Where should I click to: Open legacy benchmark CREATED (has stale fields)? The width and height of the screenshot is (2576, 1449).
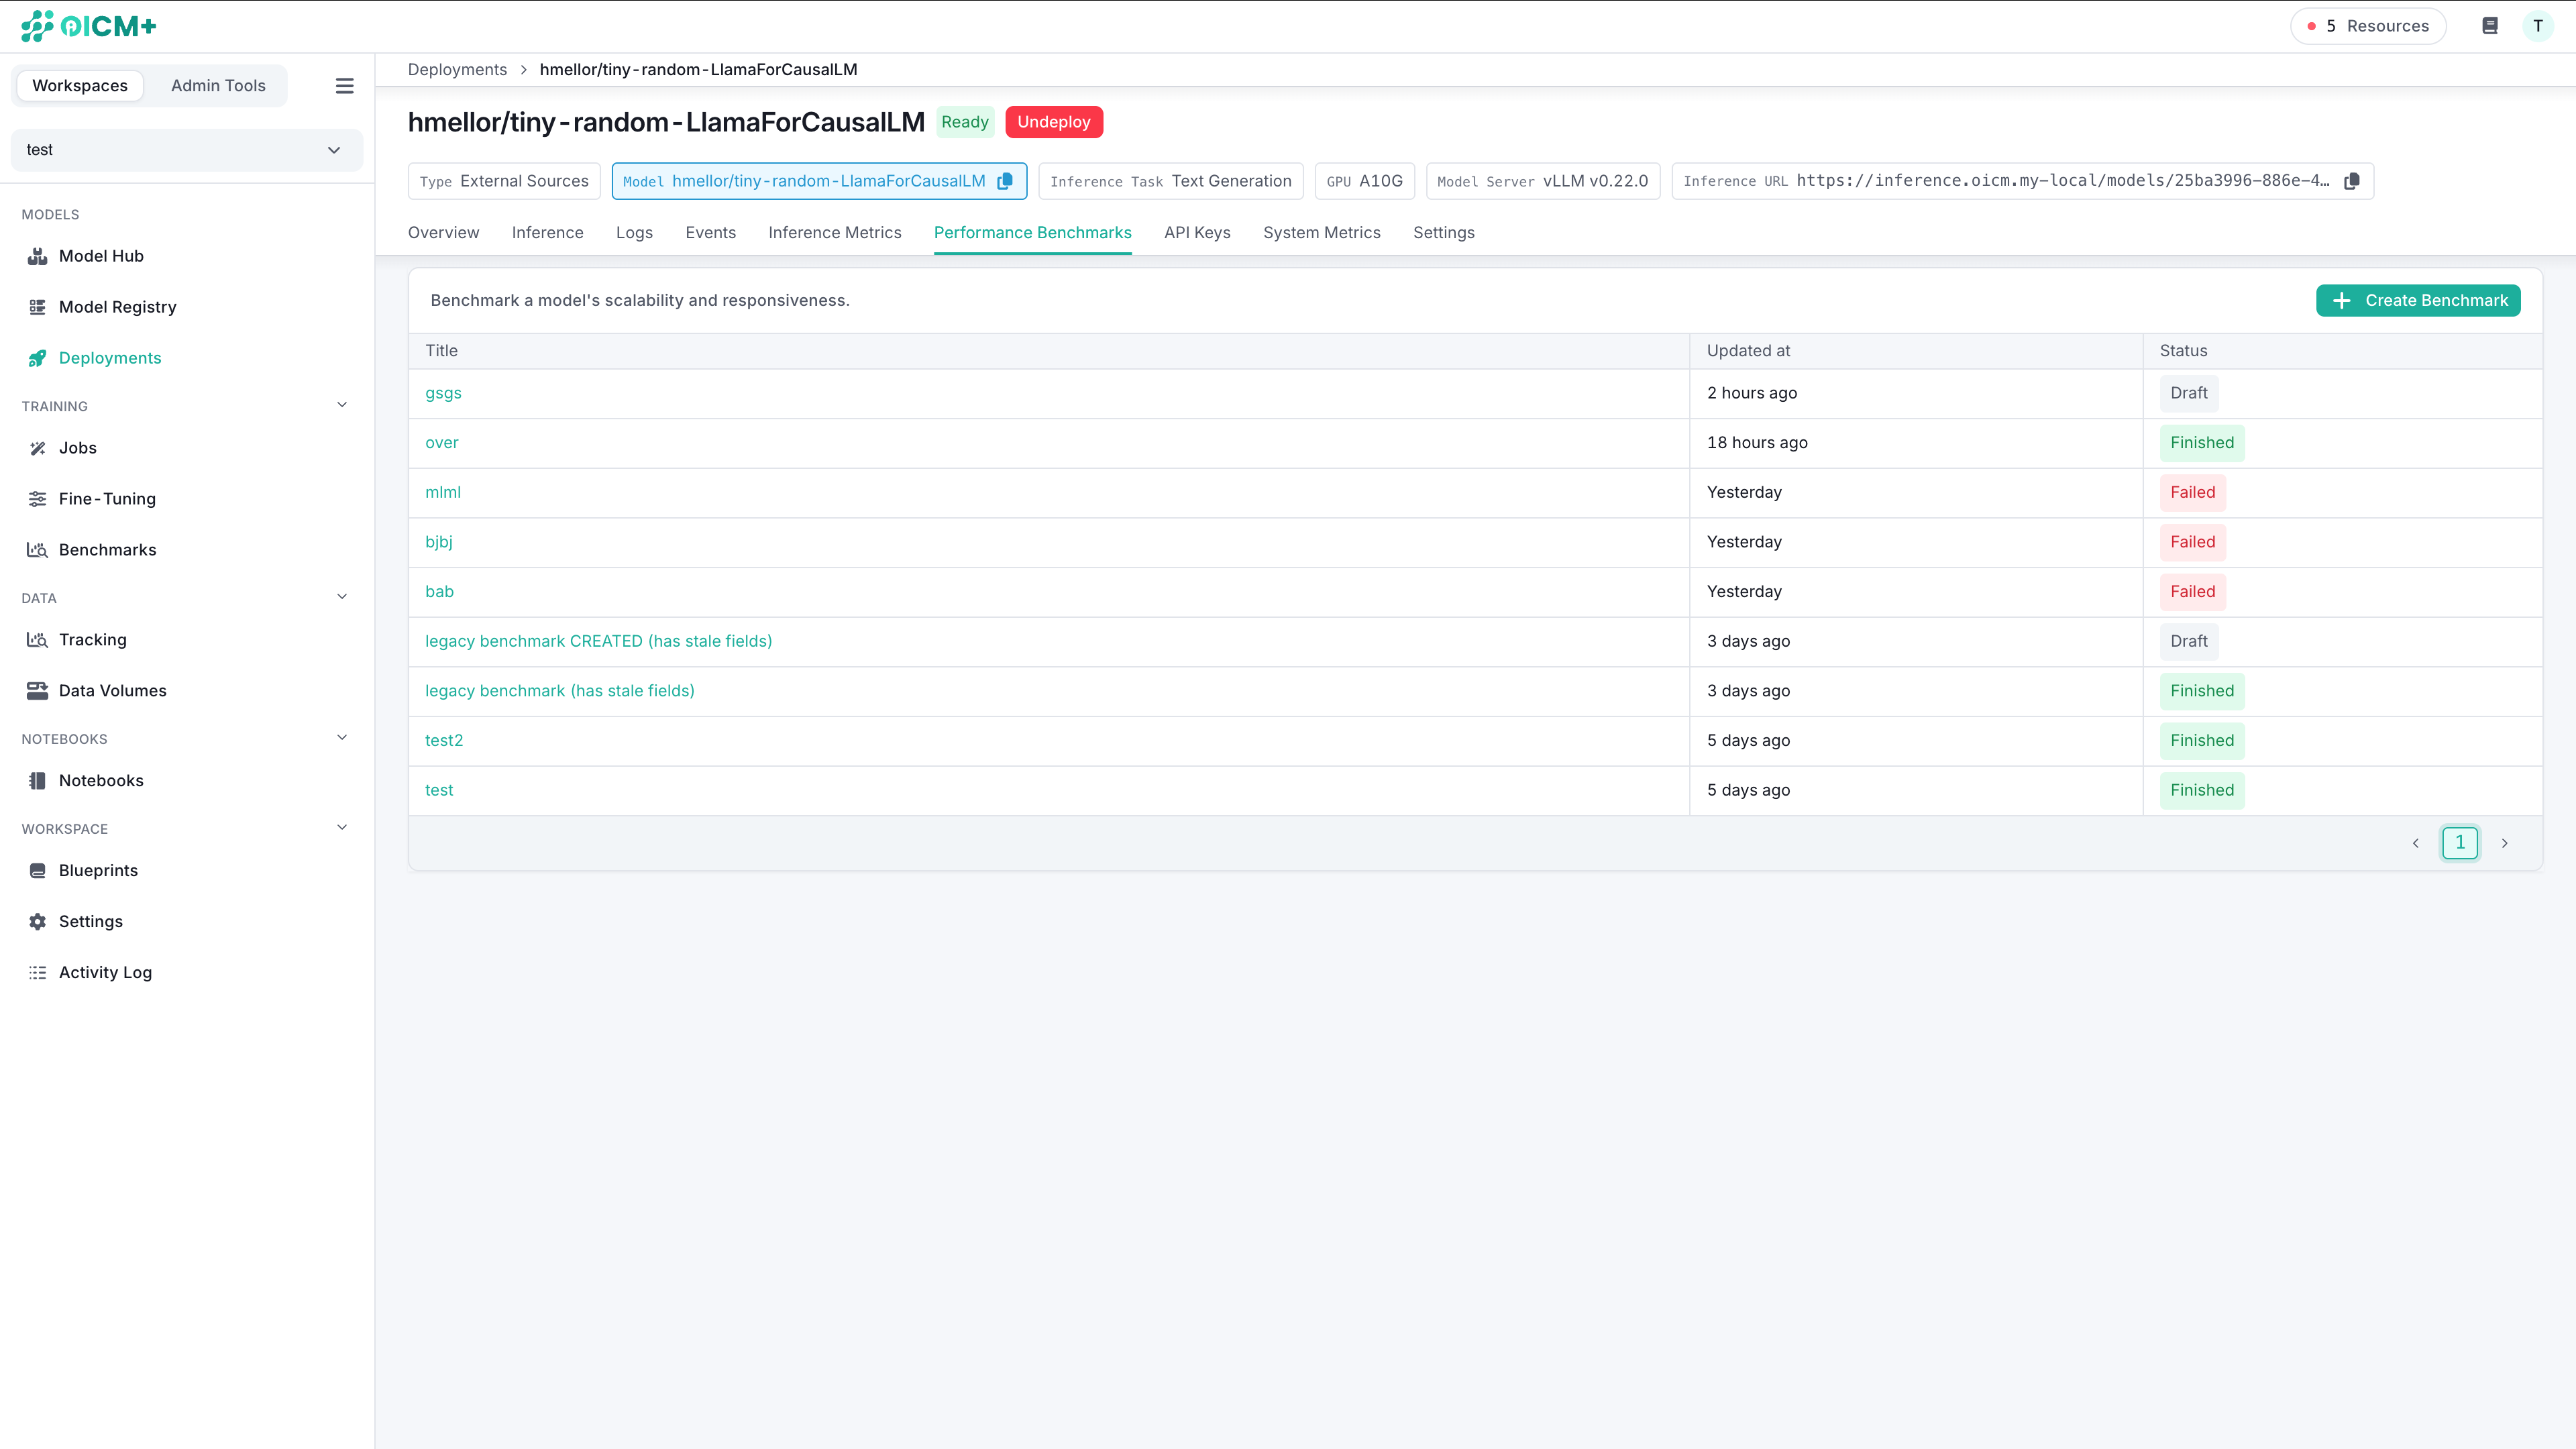tap(598, 641)
